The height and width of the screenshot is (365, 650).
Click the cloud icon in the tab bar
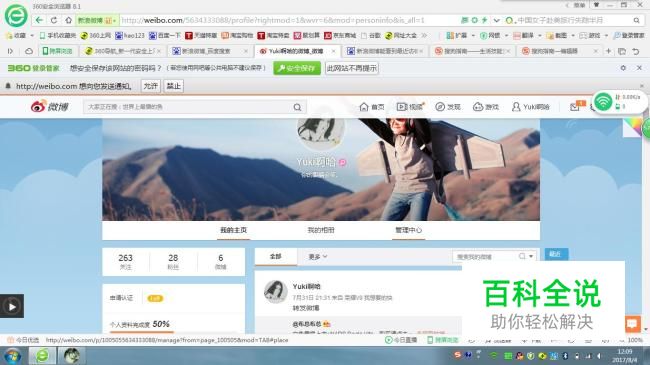[x=29, y=51]
